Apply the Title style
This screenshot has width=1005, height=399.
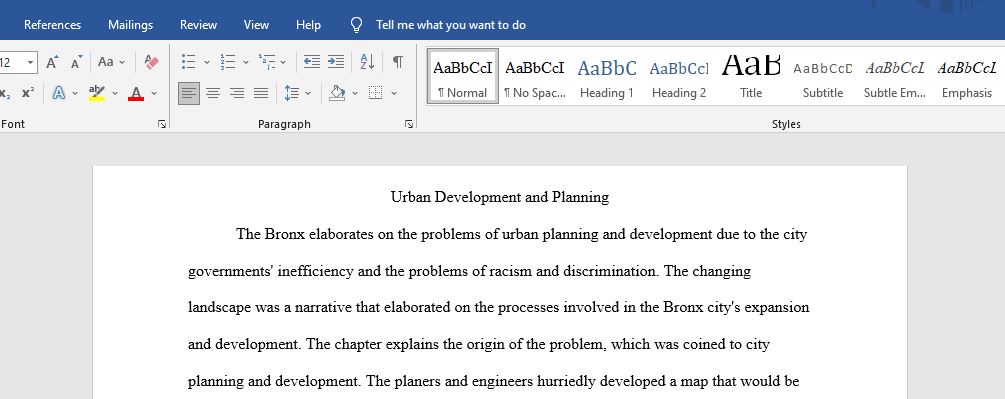tap(751, 76)
